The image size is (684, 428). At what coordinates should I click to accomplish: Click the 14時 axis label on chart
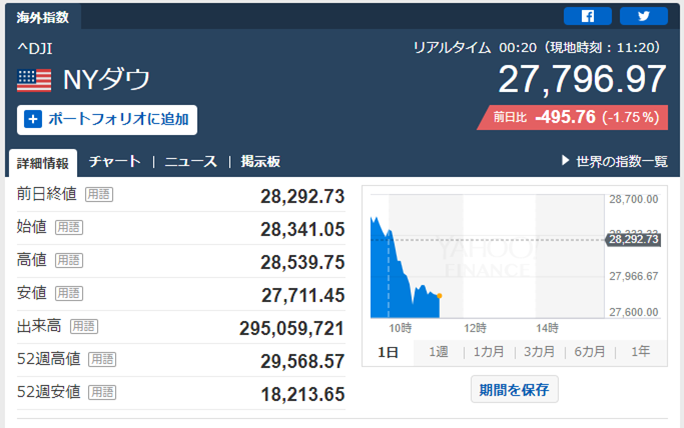pos(547,328)
